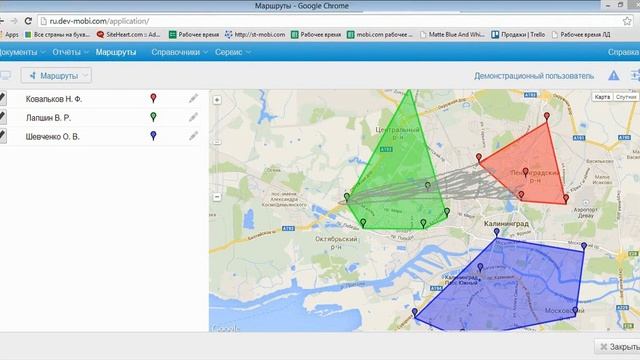Screen dimensions: 640x360
Task: Click red pin marker of Ковальков Н. Ф.
Action: pyautogui.click(x=153, y=98)
